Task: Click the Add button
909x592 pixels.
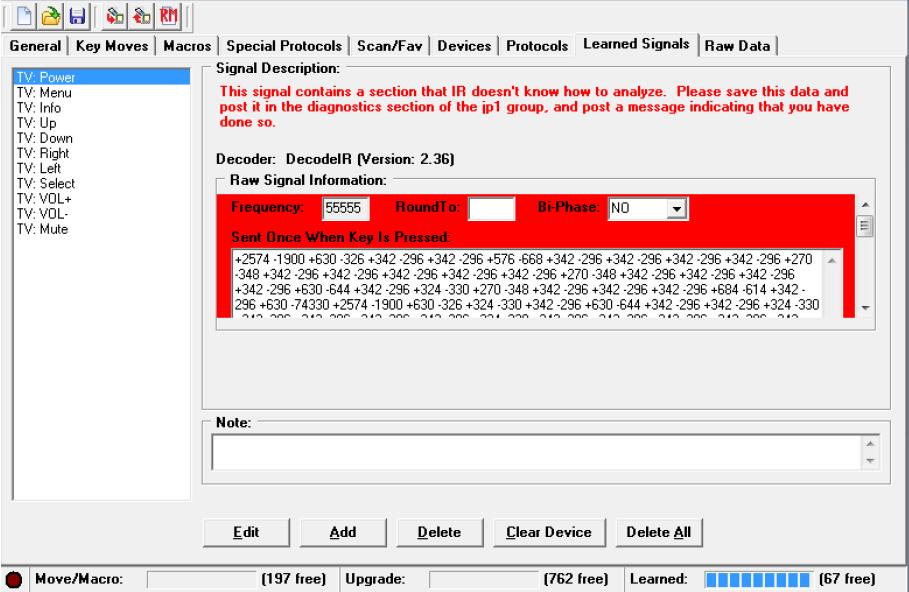Action: coord(343,532)
